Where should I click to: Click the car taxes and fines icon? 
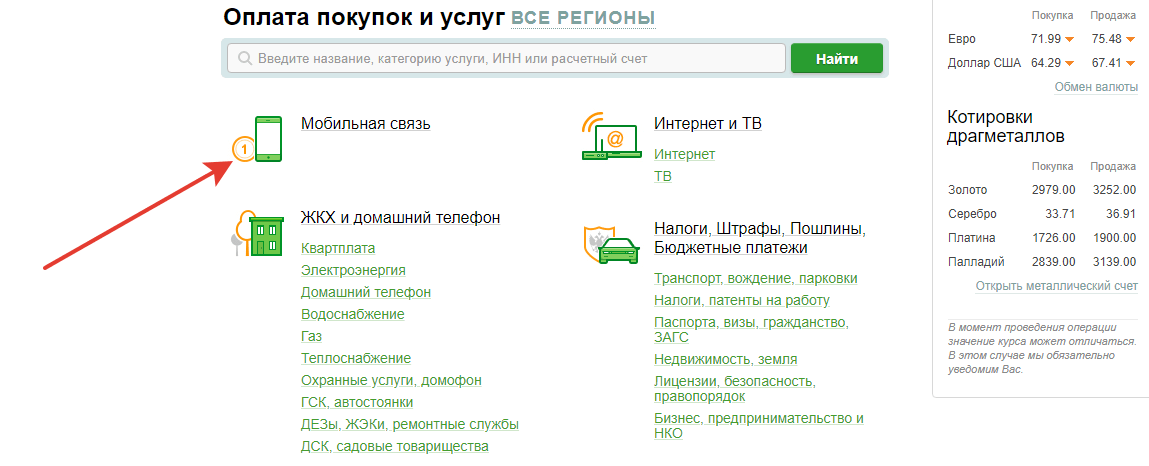pos(610,244)
